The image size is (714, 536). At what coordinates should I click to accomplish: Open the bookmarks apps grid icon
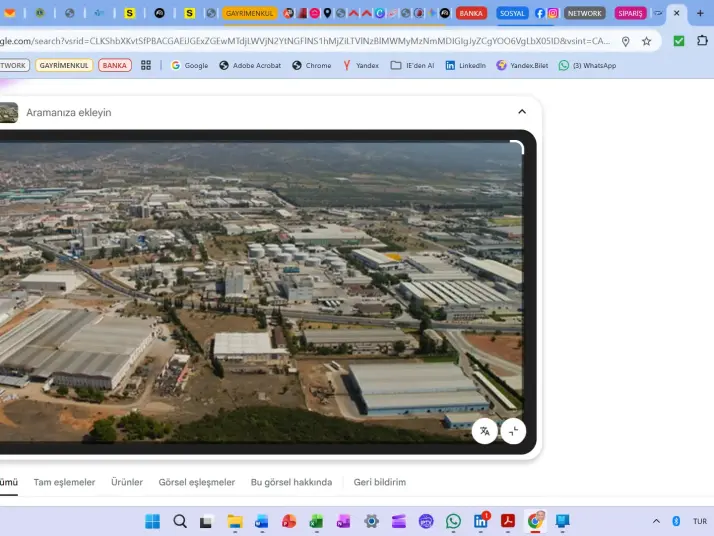coord(146,65)
